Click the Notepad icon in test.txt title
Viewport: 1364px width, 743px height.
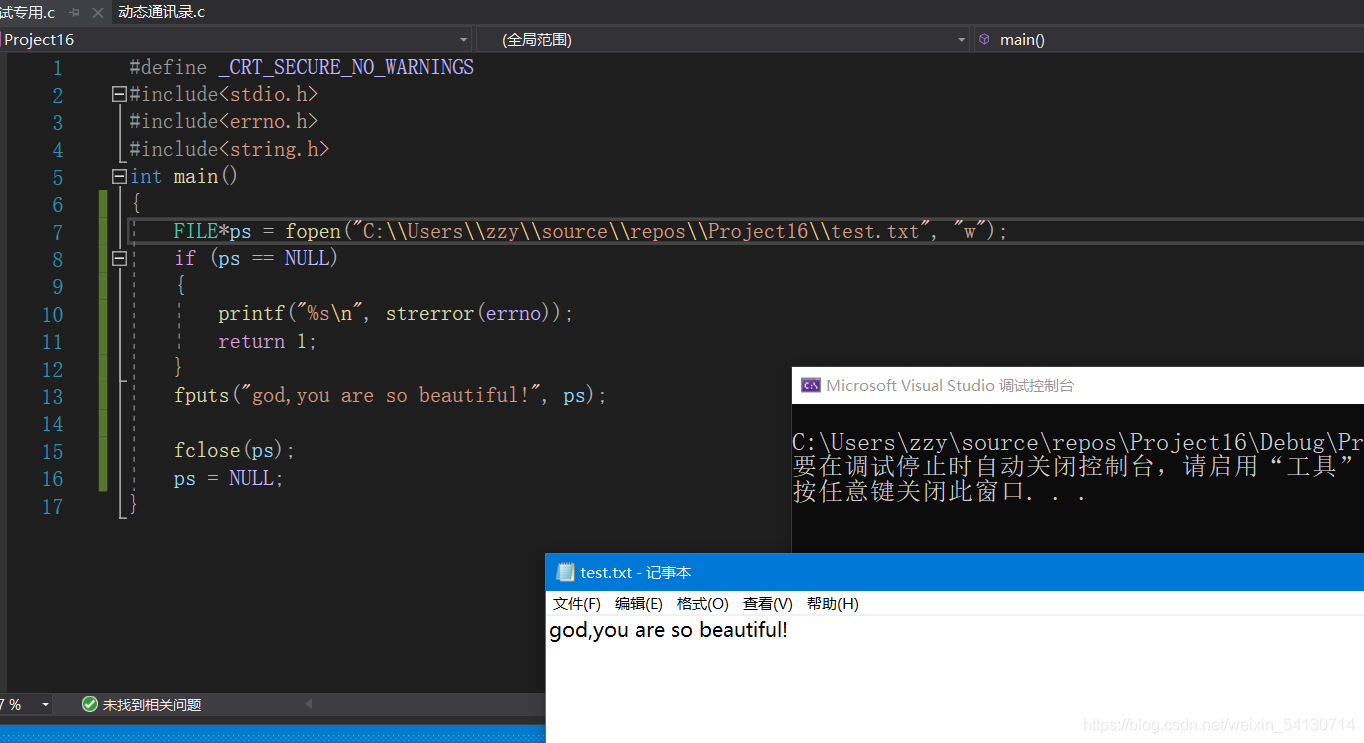566,573
